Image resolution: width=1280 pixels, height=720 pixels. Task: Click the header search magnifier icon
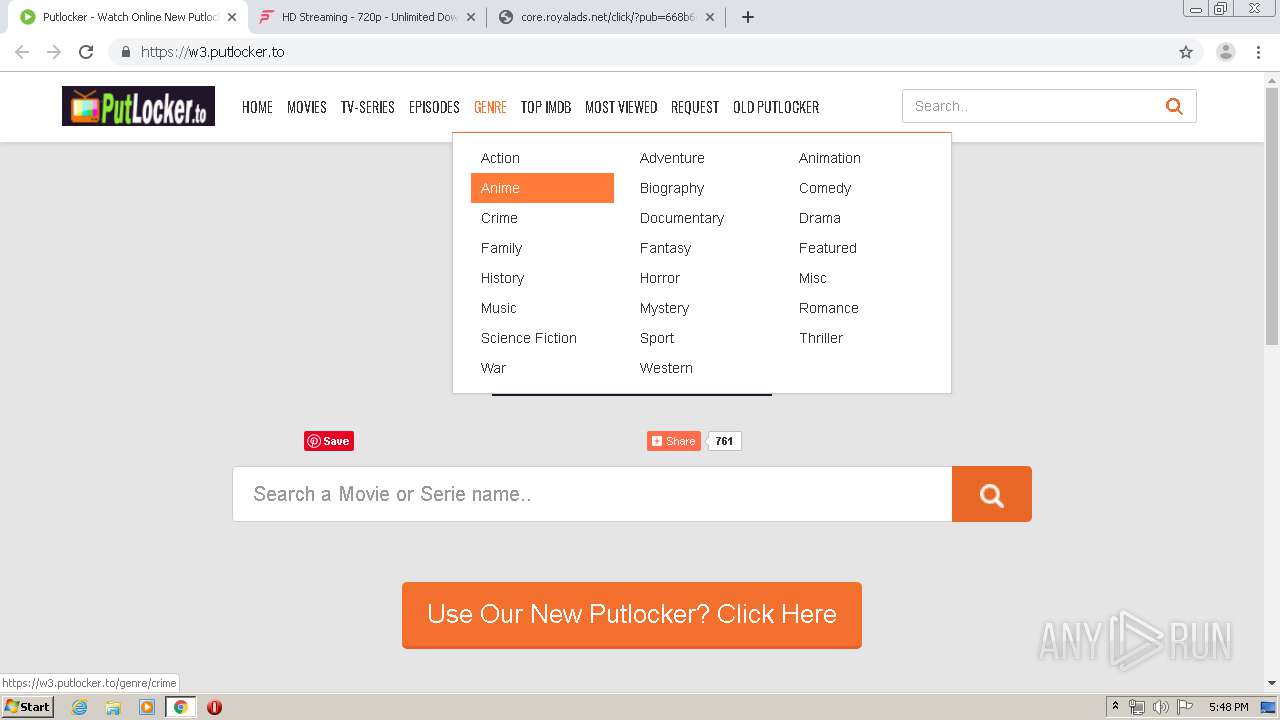1174,106
